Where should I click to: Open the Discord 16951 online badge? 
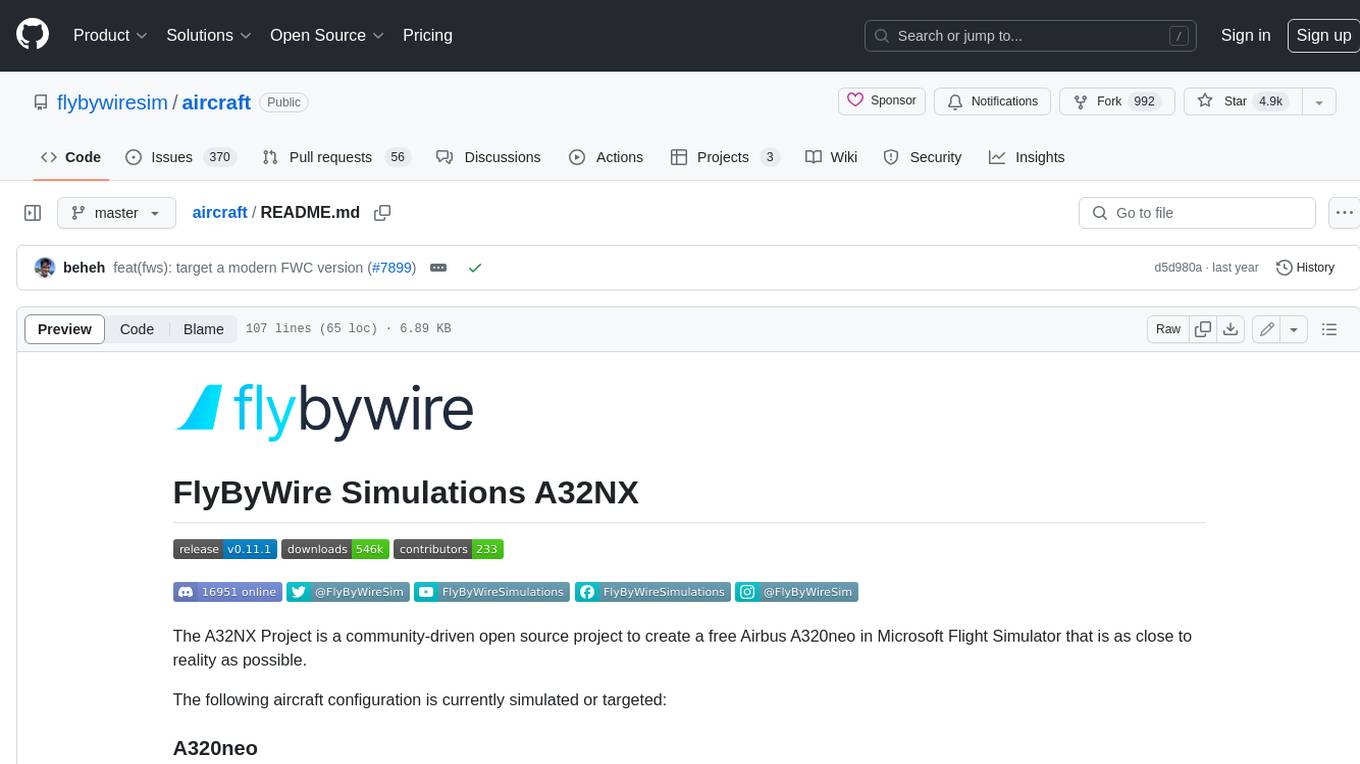(x=227, y=592)
